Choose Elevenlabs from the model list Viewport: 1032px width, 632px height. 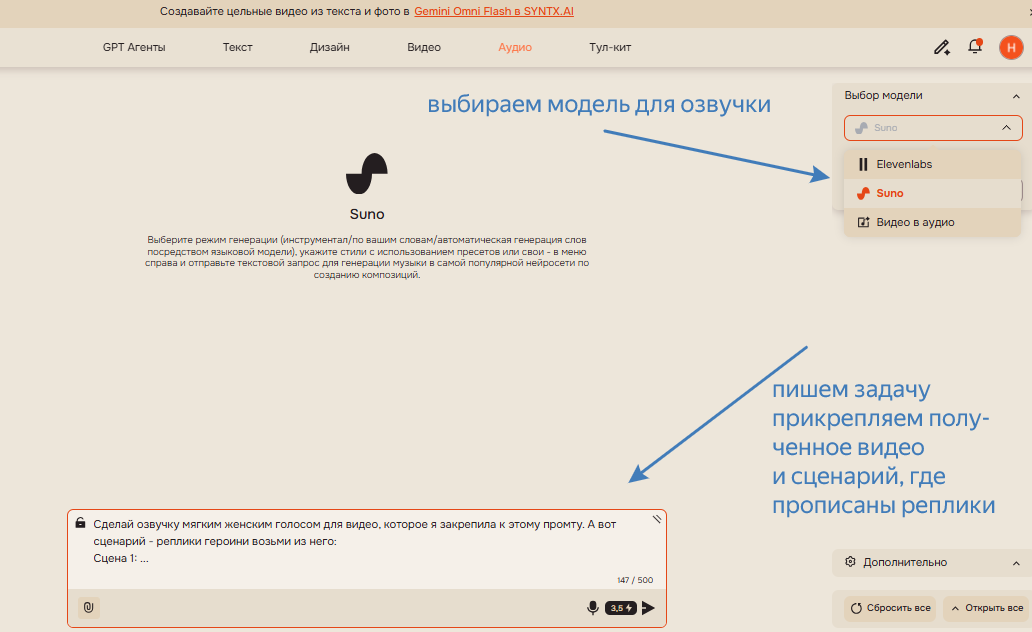point(932,165)
